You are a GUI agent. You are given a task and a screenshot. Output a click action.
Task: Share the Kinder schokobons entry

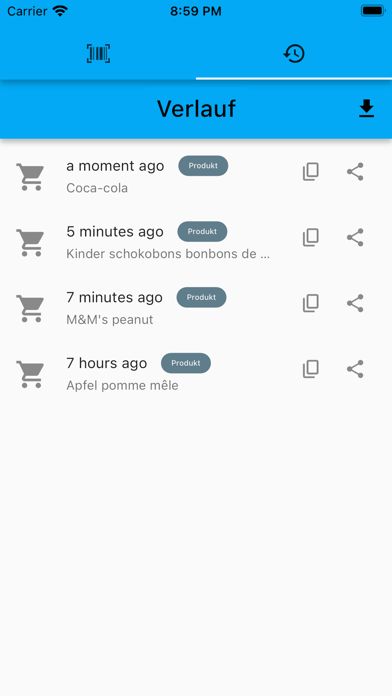[x=355, y=237]
